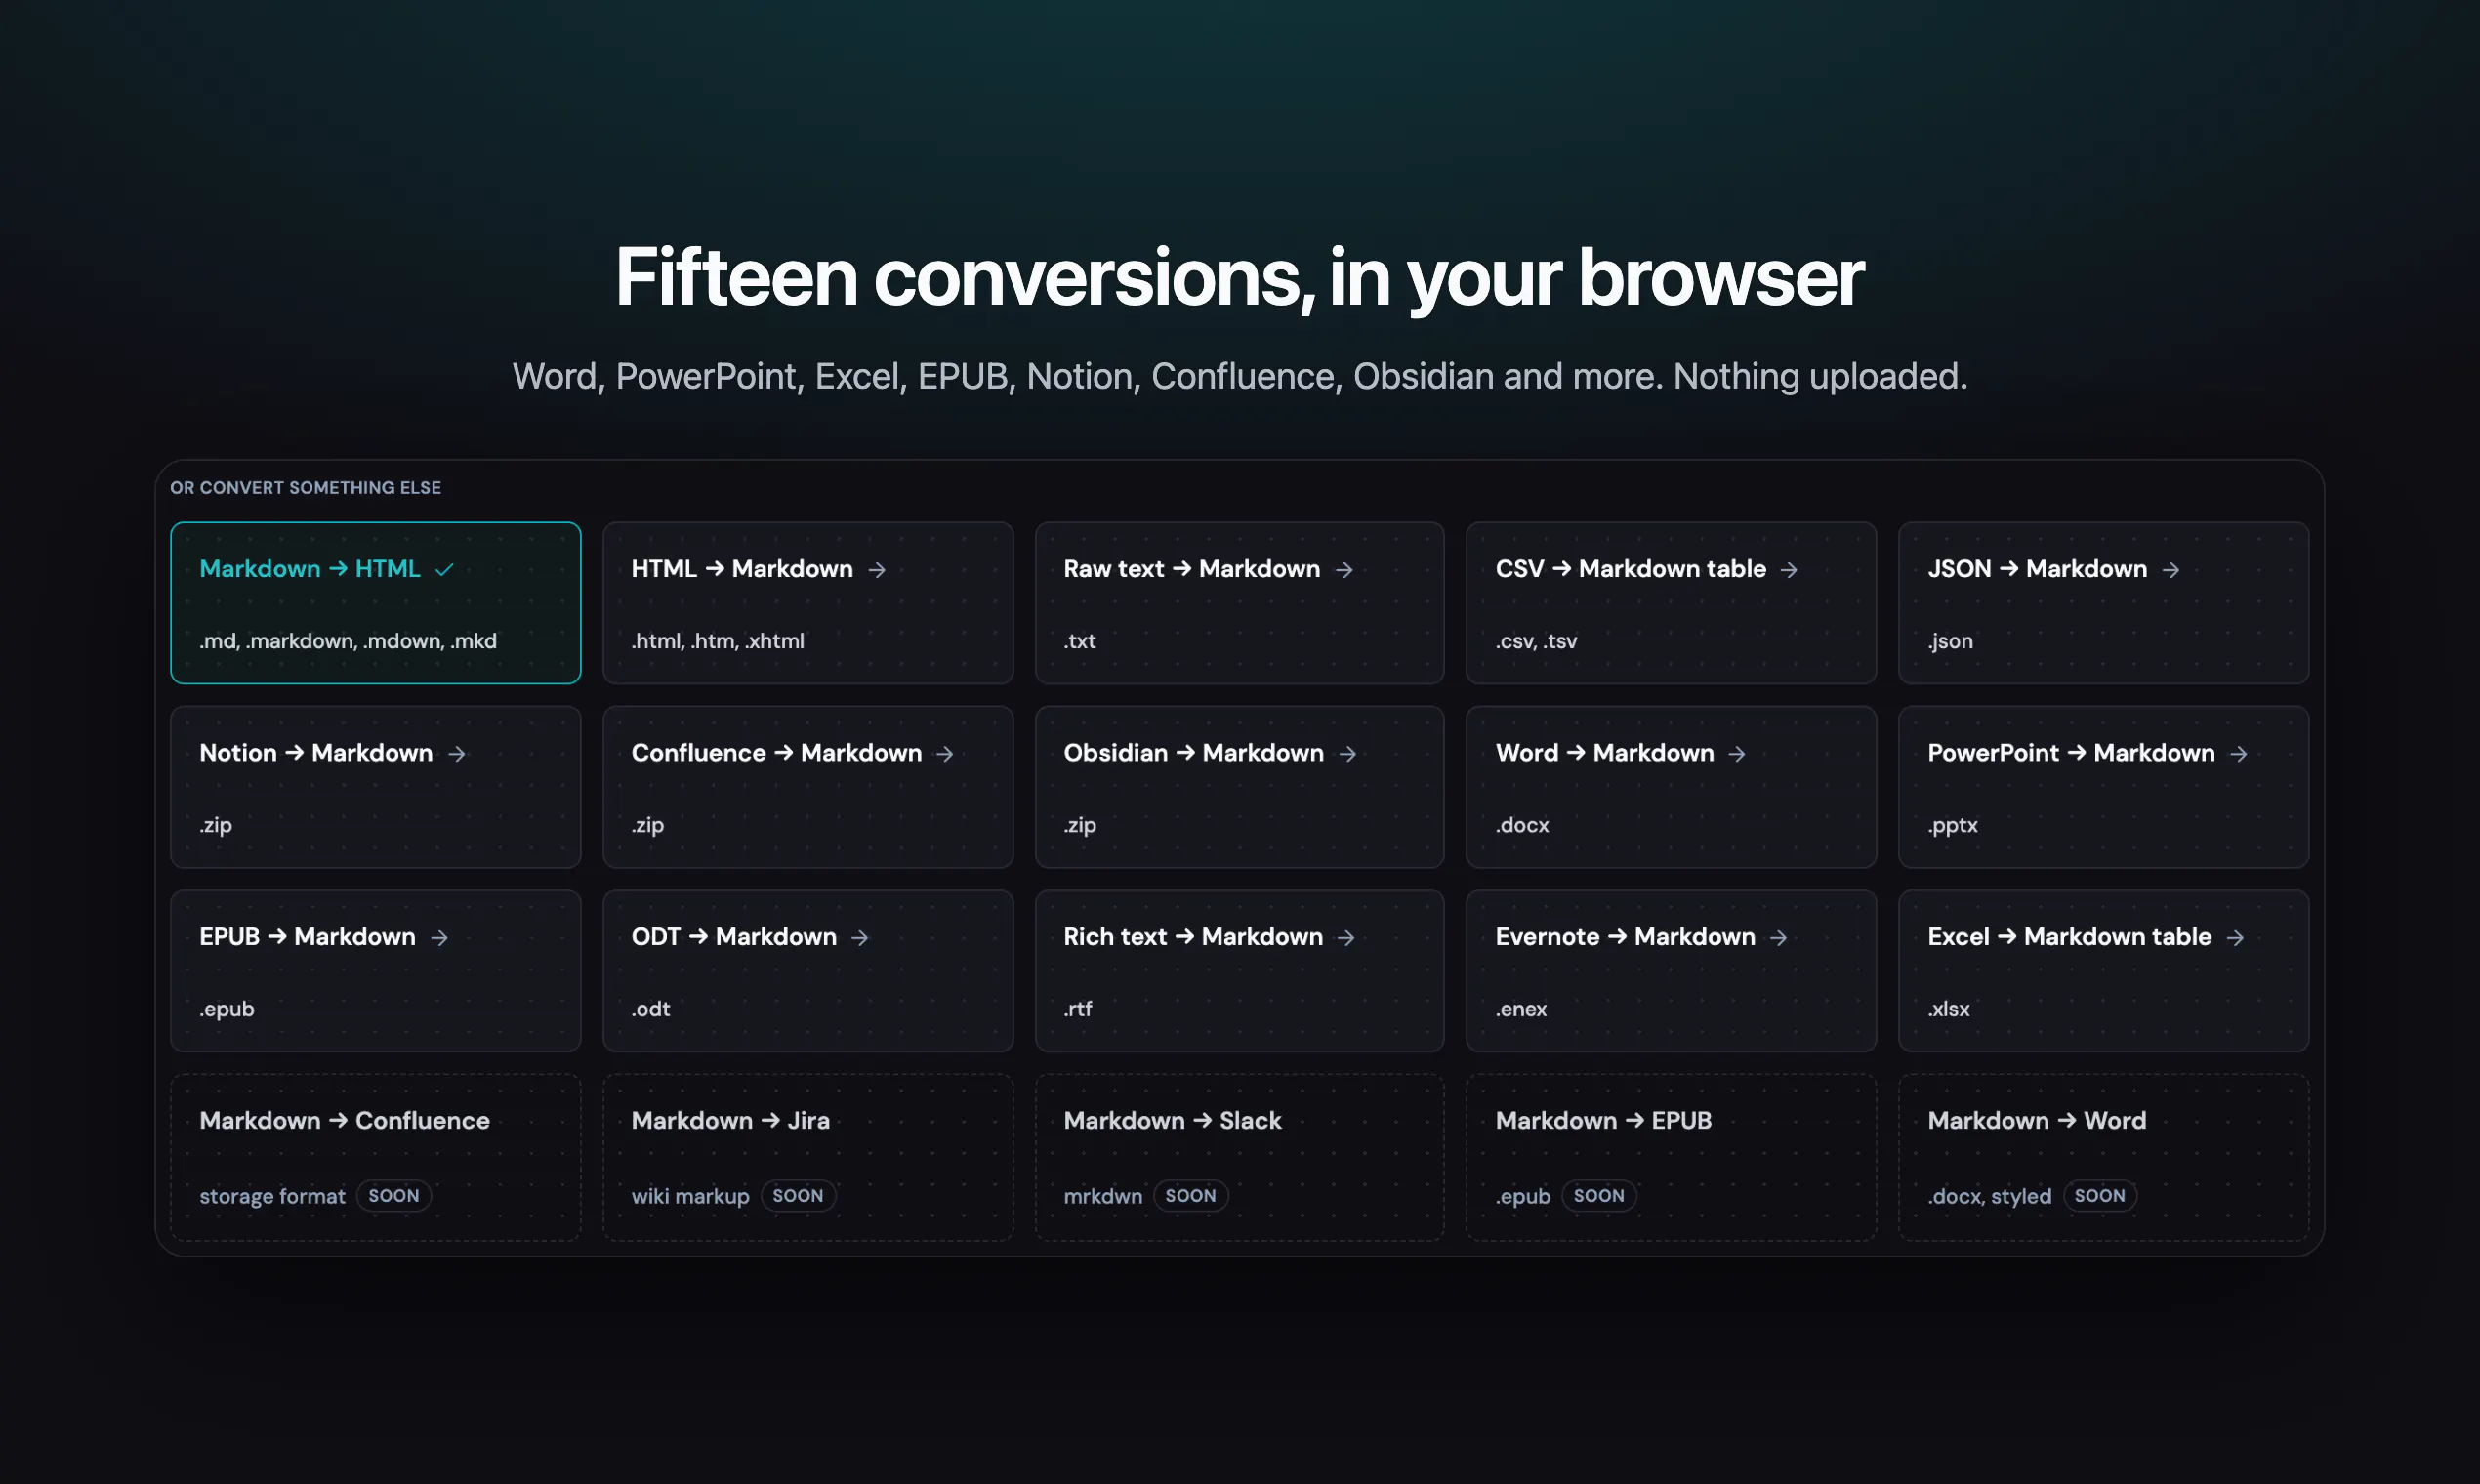Image resolution: width=2480 pixels, height=1484 pixels.
Task: Click the arrow icon next to HTML → Markdown
Action: tap(877, 569)
